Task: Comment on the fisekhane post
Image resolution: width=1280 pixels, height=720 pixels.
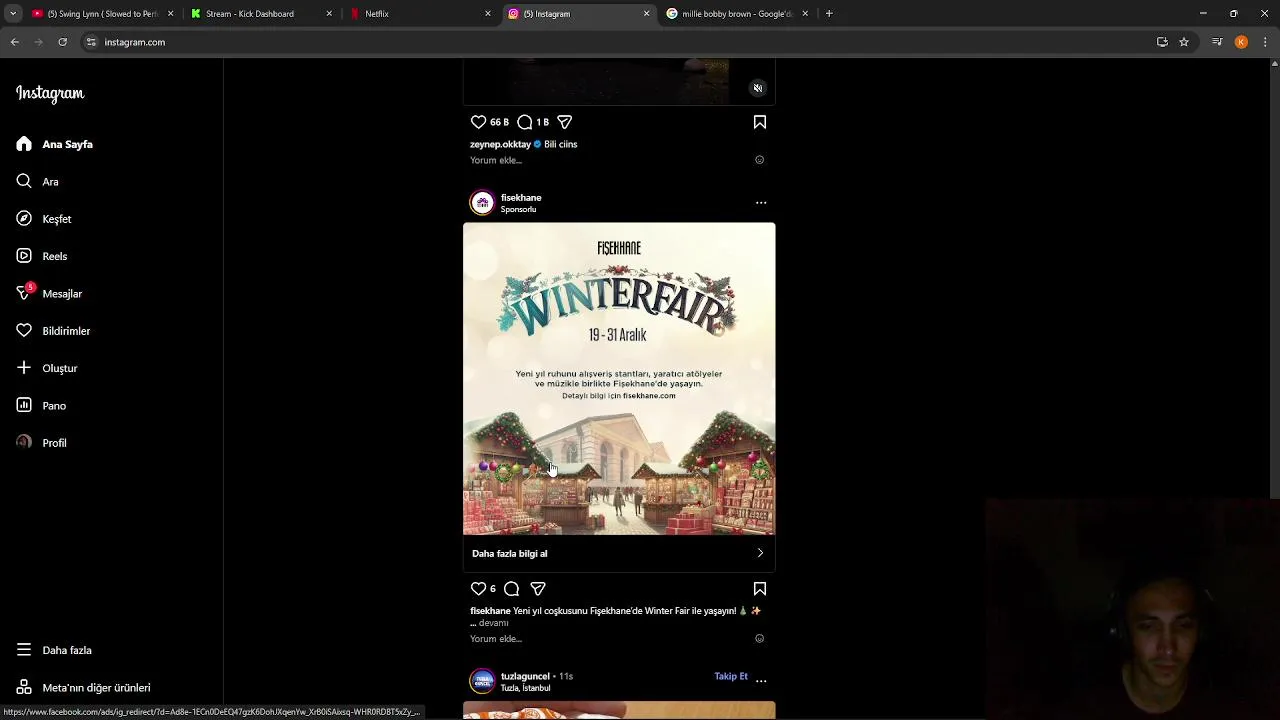Action: 511,589
